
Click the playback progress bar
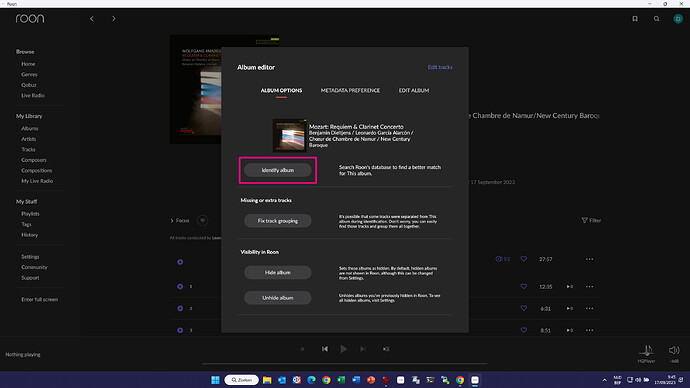point(345,364)
